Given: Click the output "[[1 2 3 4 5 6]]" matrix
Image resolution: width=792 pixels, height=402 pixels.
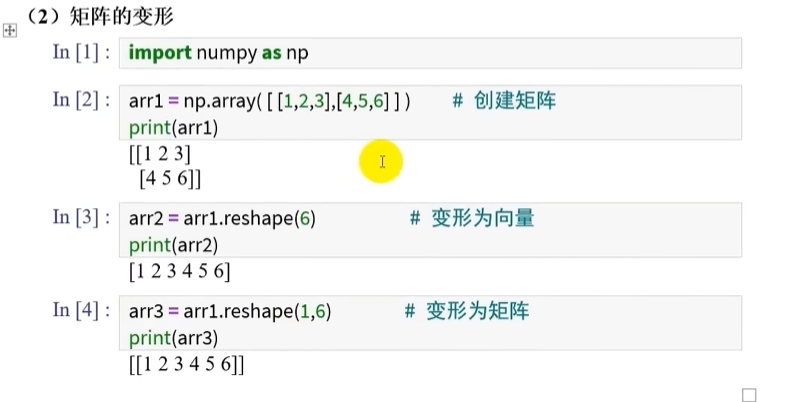Looking at the screenshot, I should point(187,365).
